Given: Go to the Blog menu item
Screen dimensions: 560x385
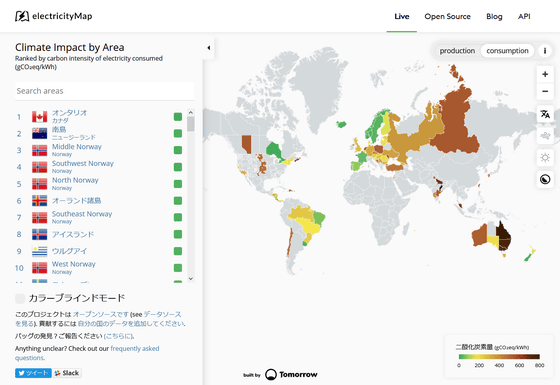Looking at the screenshot, I should point(494,16).
